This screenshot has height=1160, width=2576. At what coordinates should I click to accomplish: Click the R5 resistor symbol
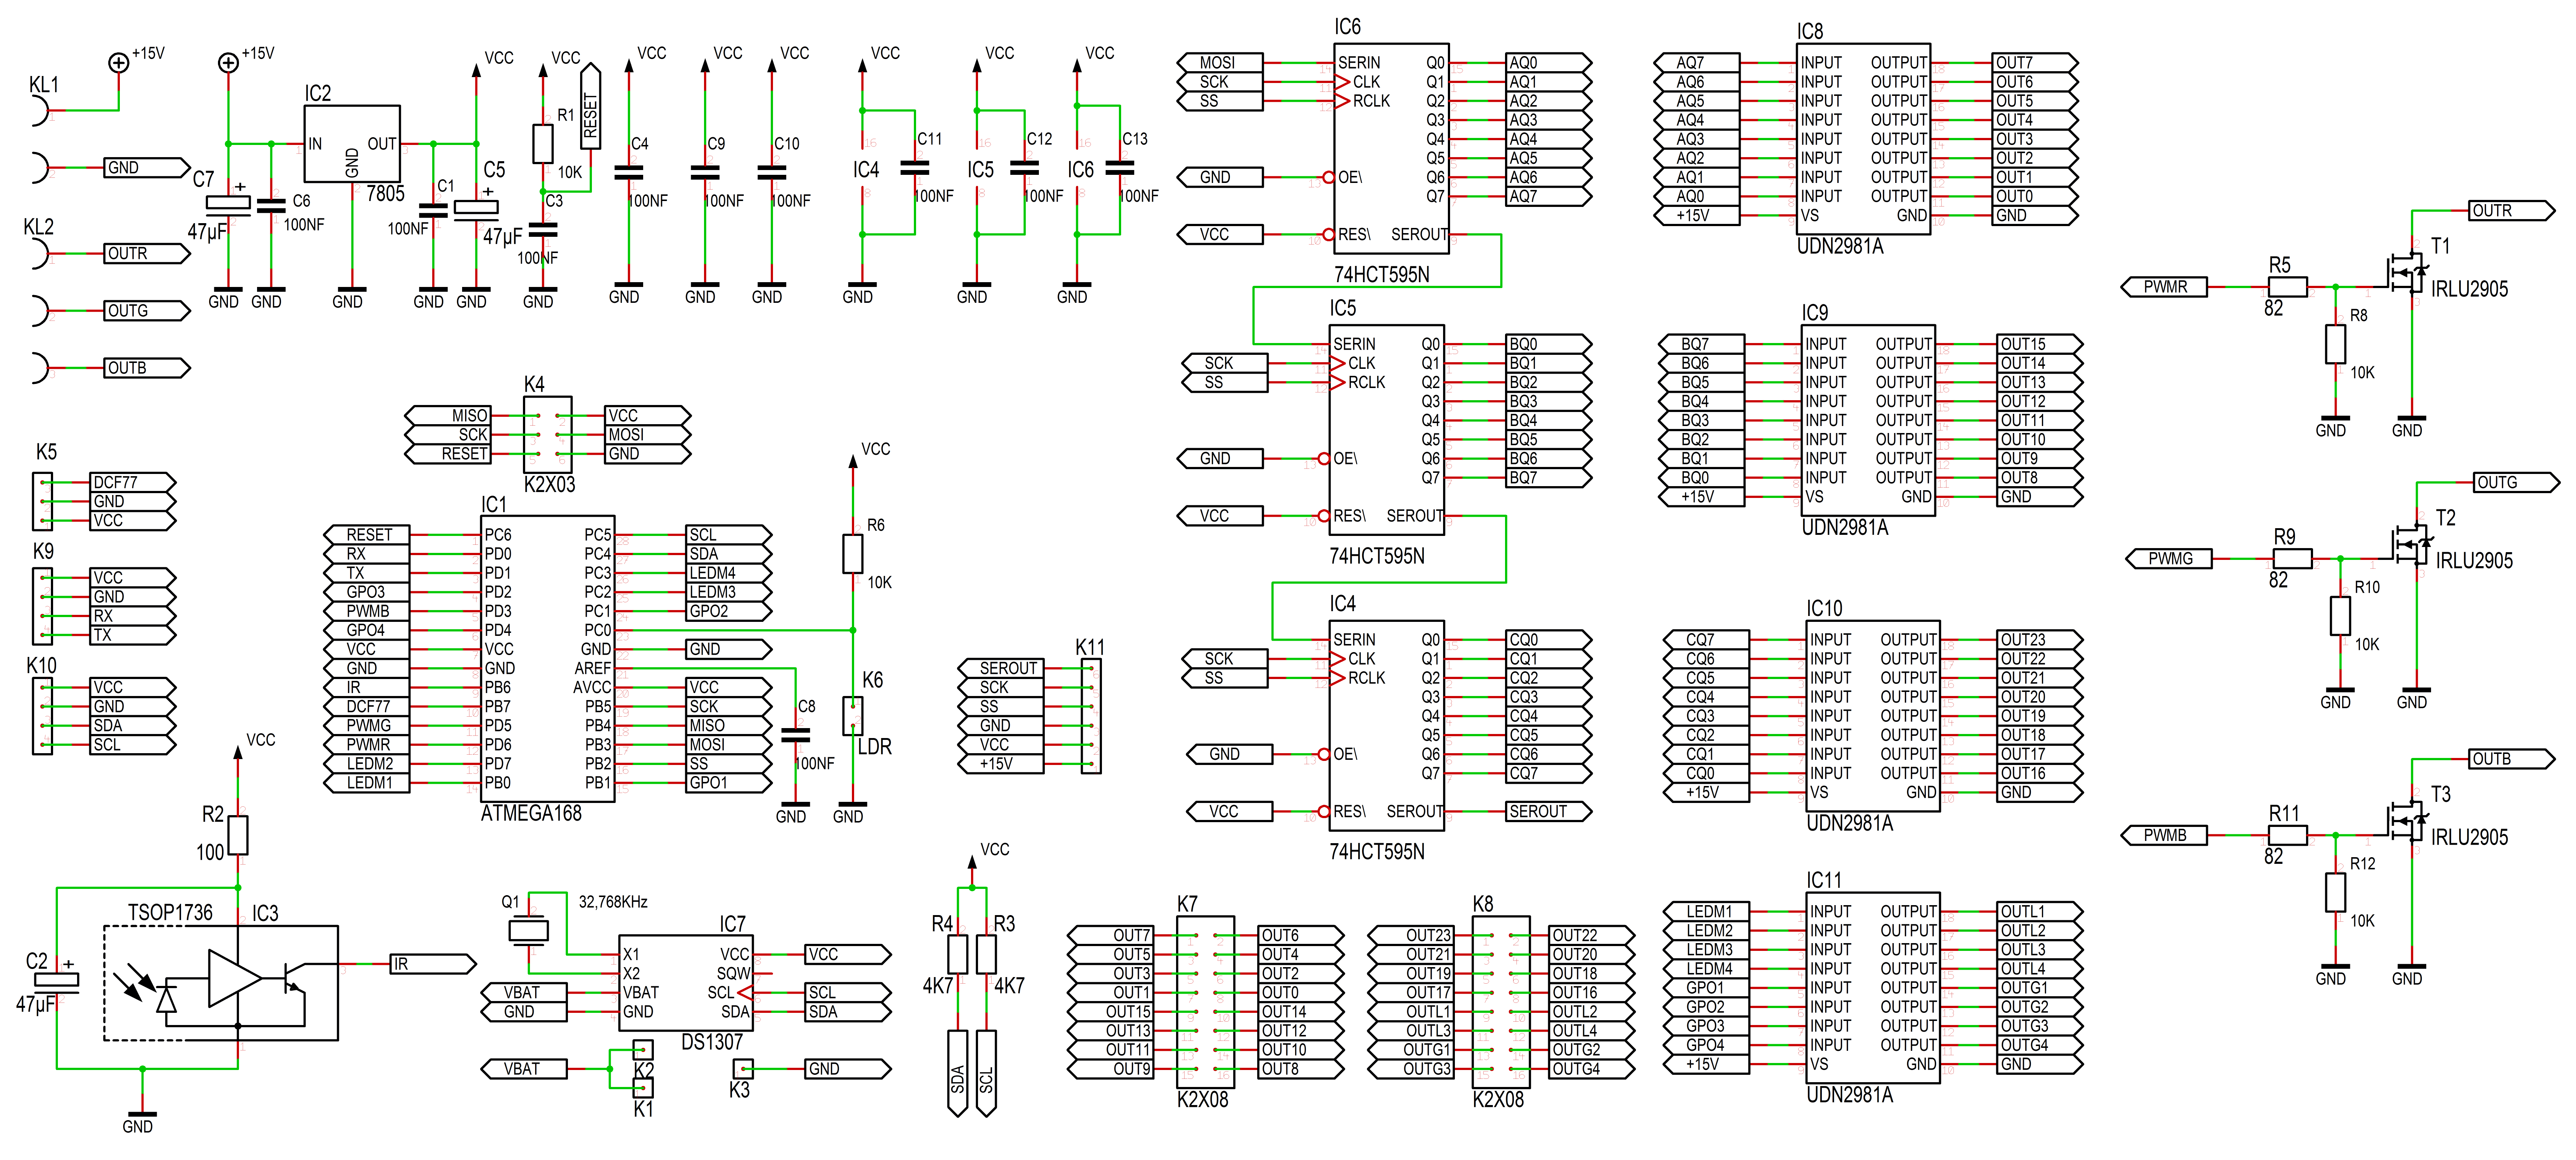2288,287
